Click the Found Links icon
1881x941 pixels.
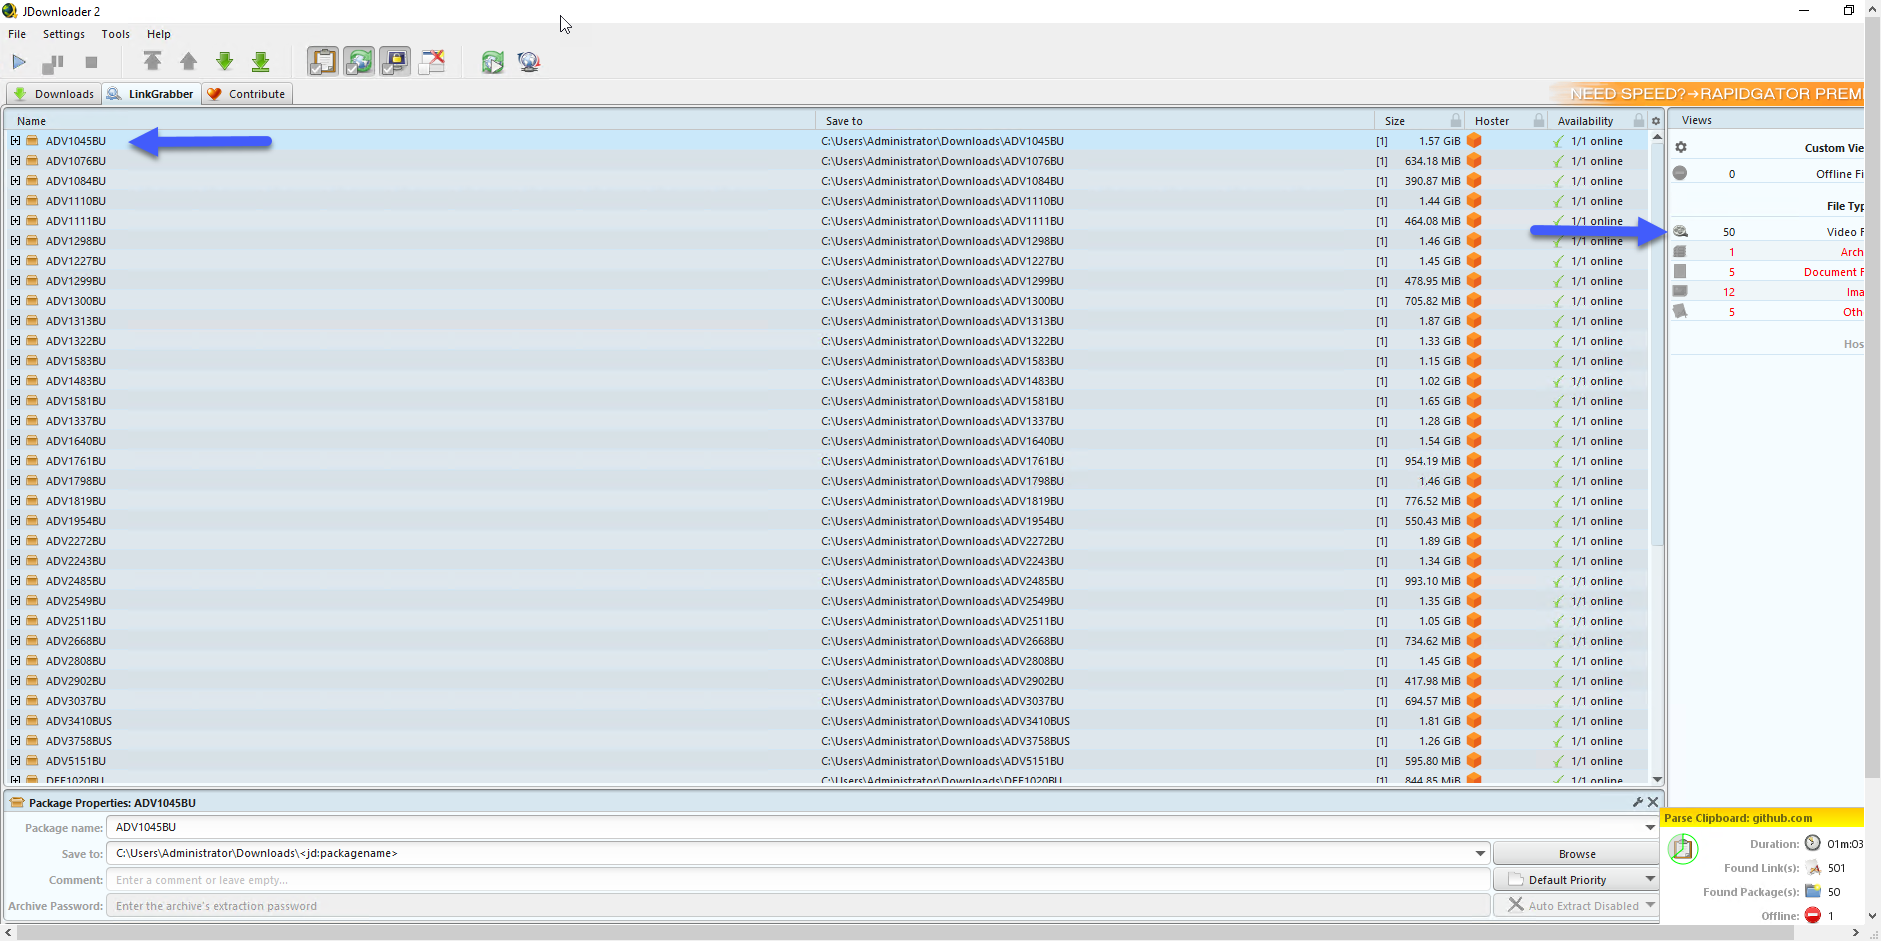[x=1813, y=867]
